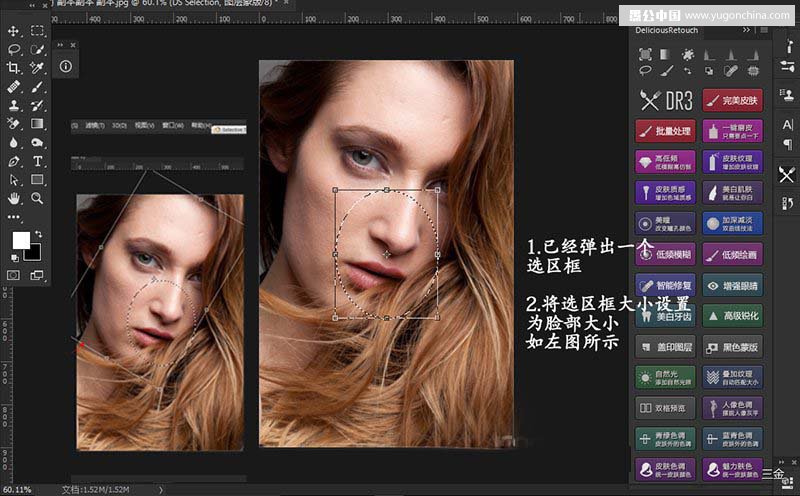Select the Eraser tool
This screenshot has height=496, width=800.
pos(13,123)
